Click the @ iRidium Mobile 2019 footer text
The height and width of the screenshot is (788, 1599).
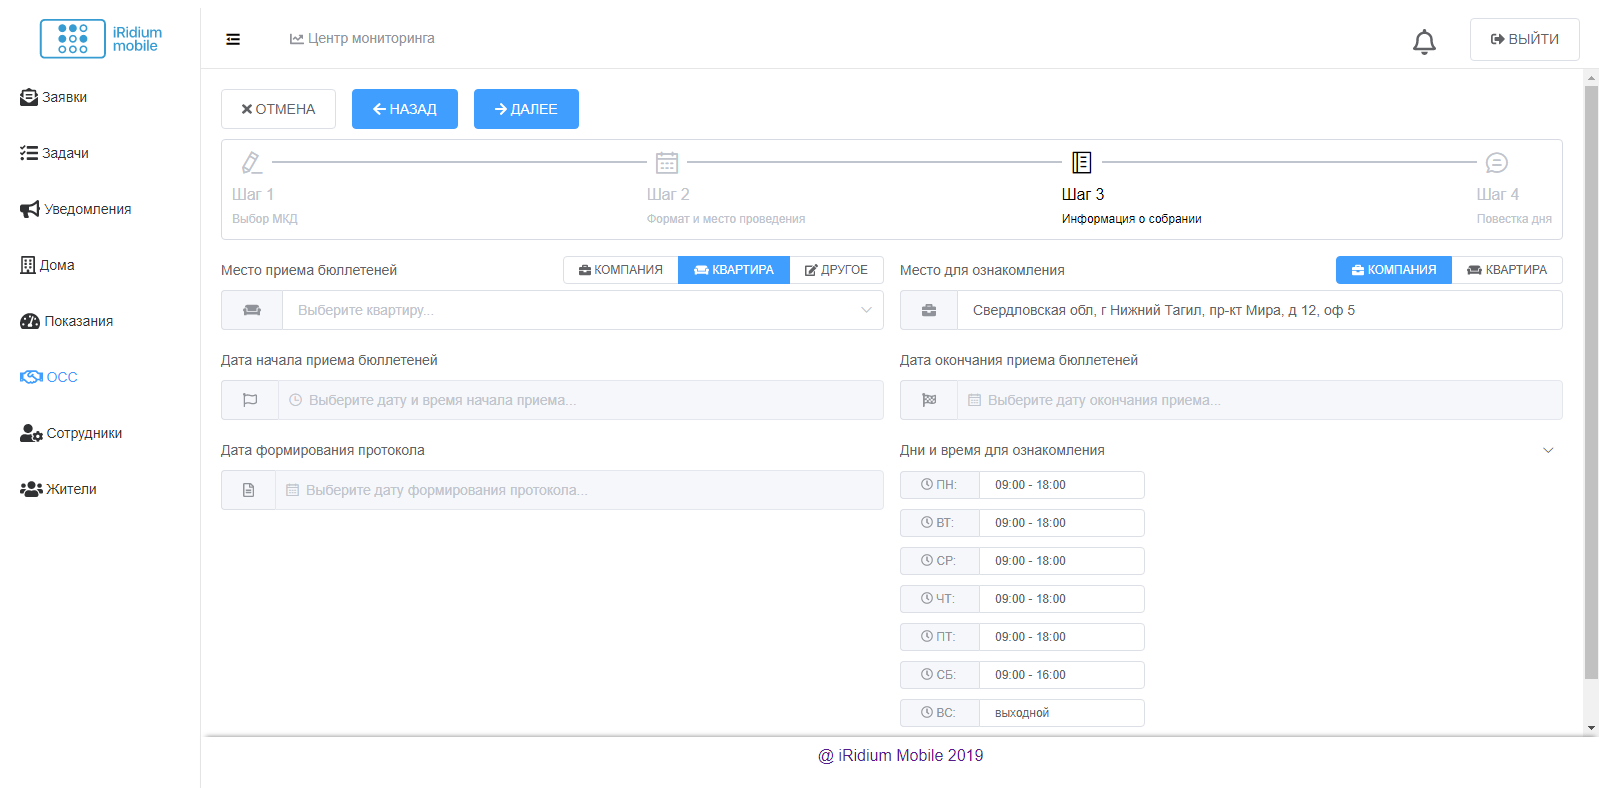900,756
